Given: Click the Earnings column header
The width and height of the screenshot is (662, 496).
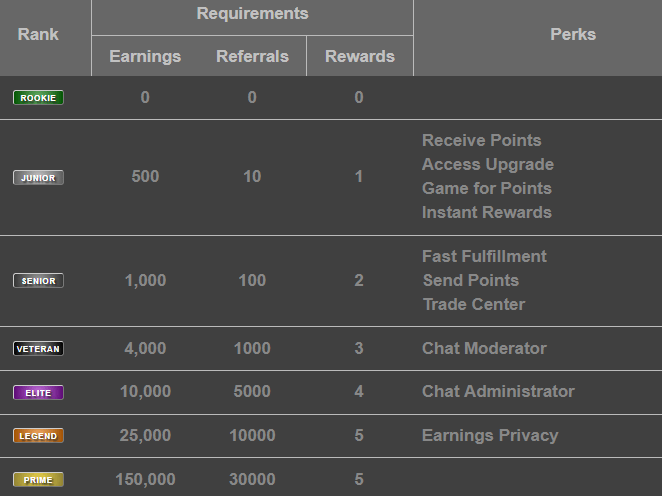Looking at the screenshot, I should (145, 56).
